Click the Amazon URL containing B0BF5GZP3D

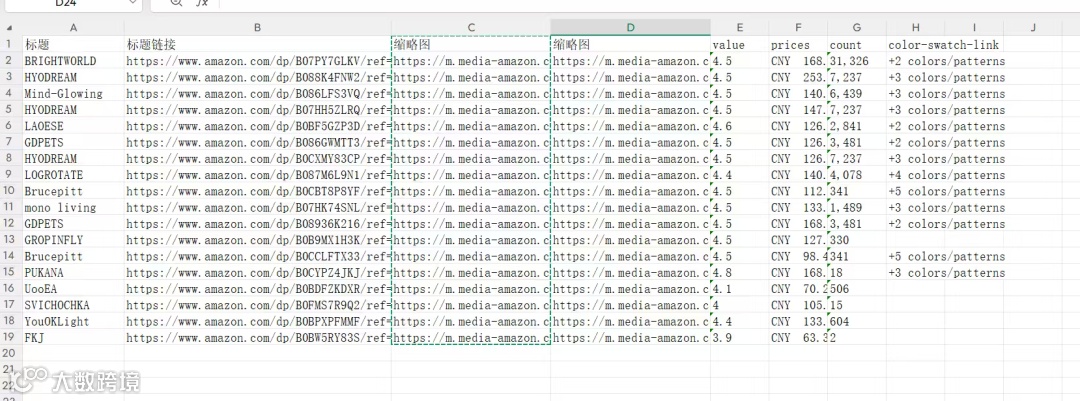pos(258,126)
